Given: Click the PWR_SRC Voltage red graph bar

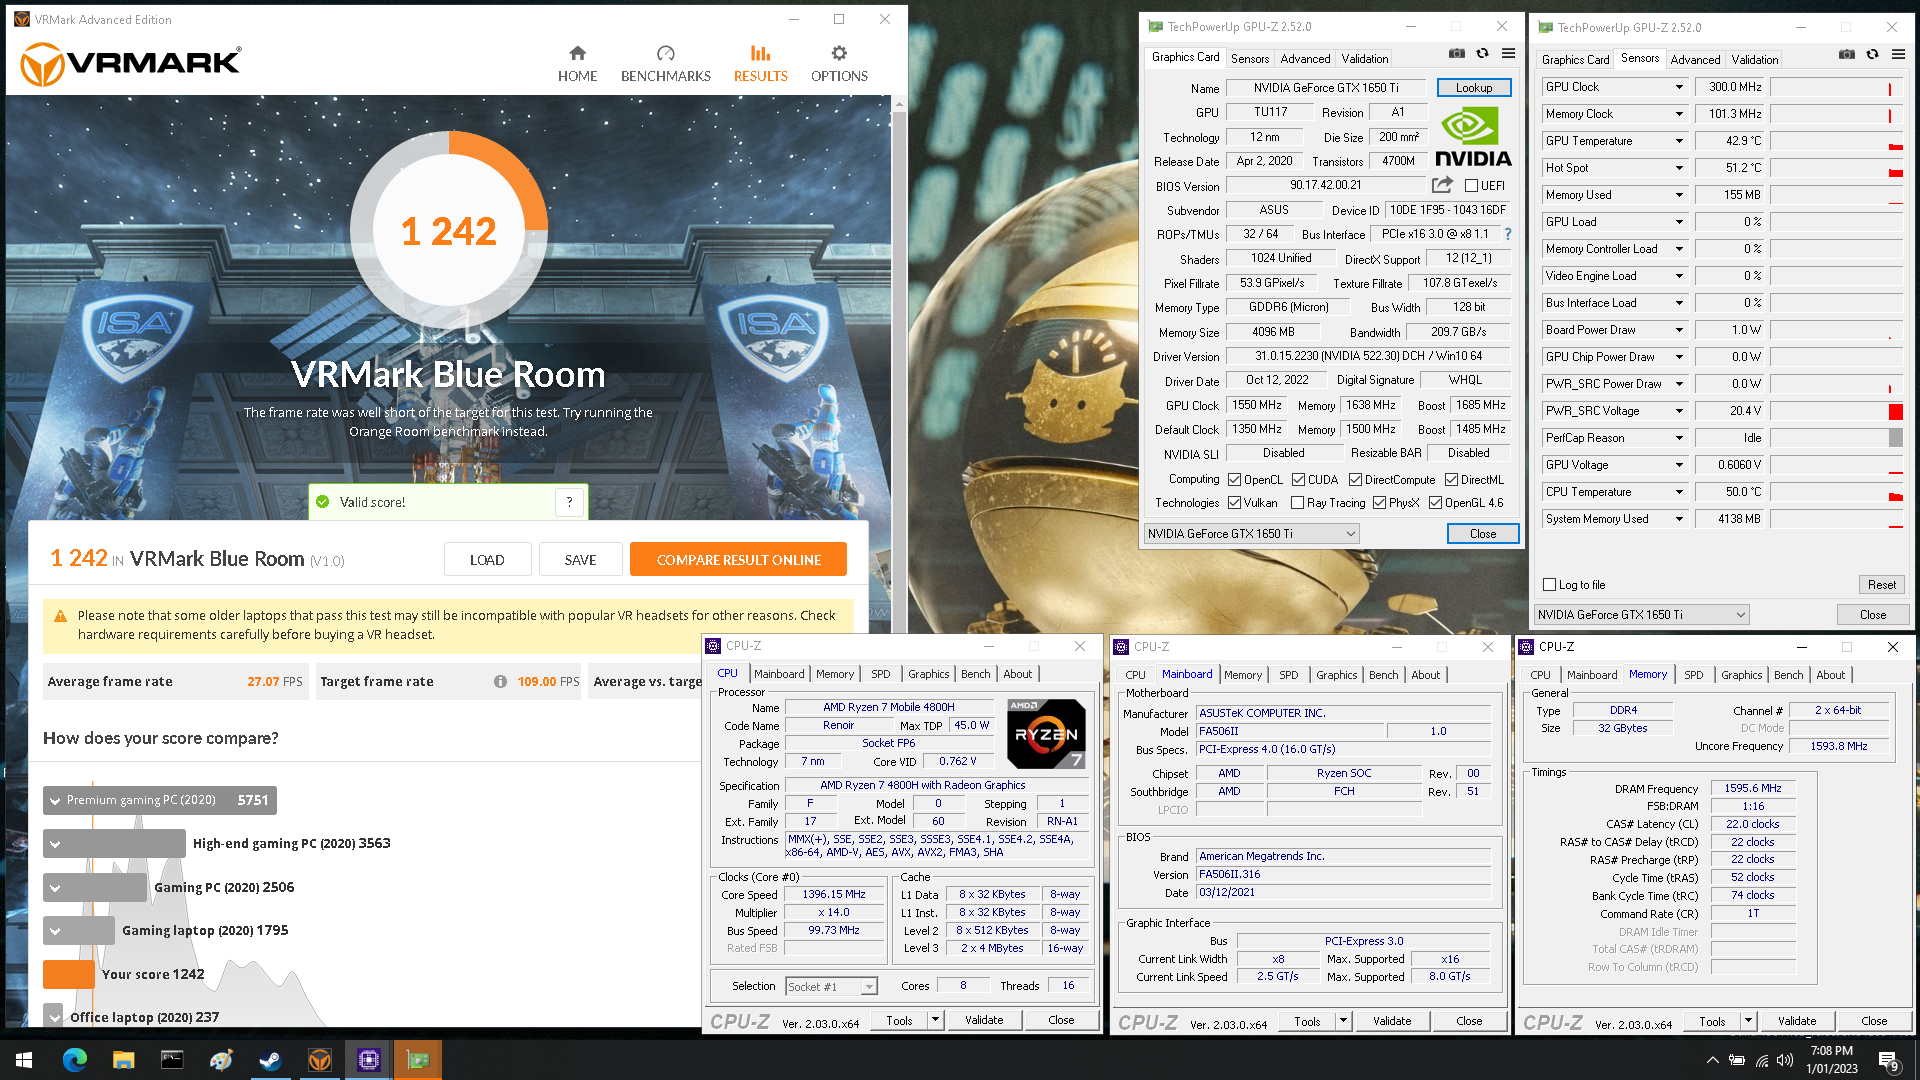Looking at the screenshot, I should point(1896,411).
